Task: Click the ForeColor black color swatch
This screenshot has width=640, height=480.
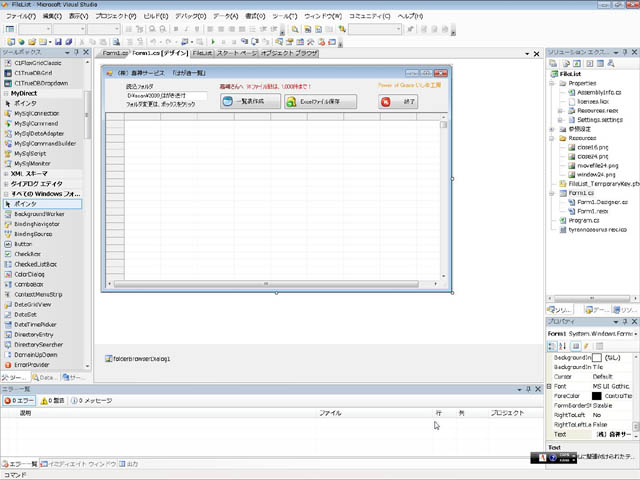Action: coord(596,396)
